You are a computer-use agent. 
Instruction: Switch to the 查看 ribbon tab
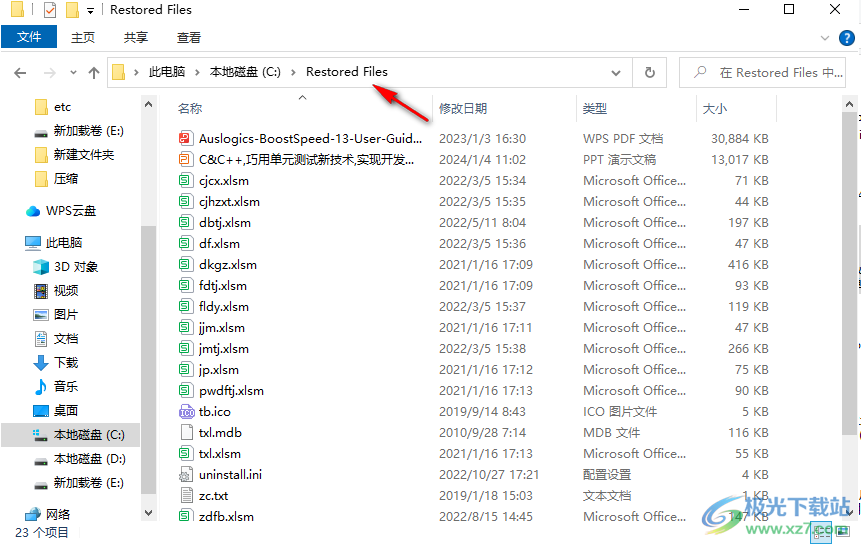point(188,37)
